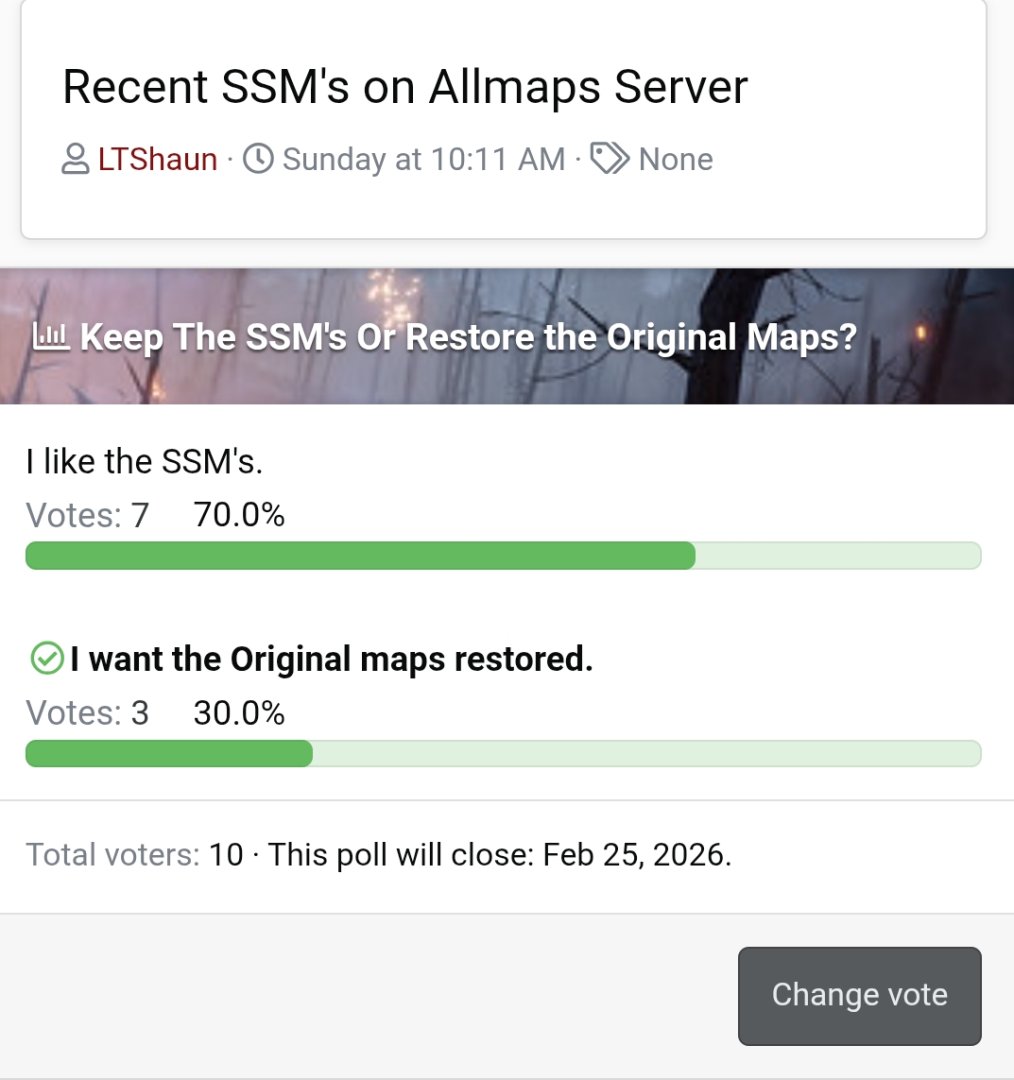1014x1080 pixels.
Task: Click the "None" tag label
Action: pyautogui.click(x=676, y=159)
